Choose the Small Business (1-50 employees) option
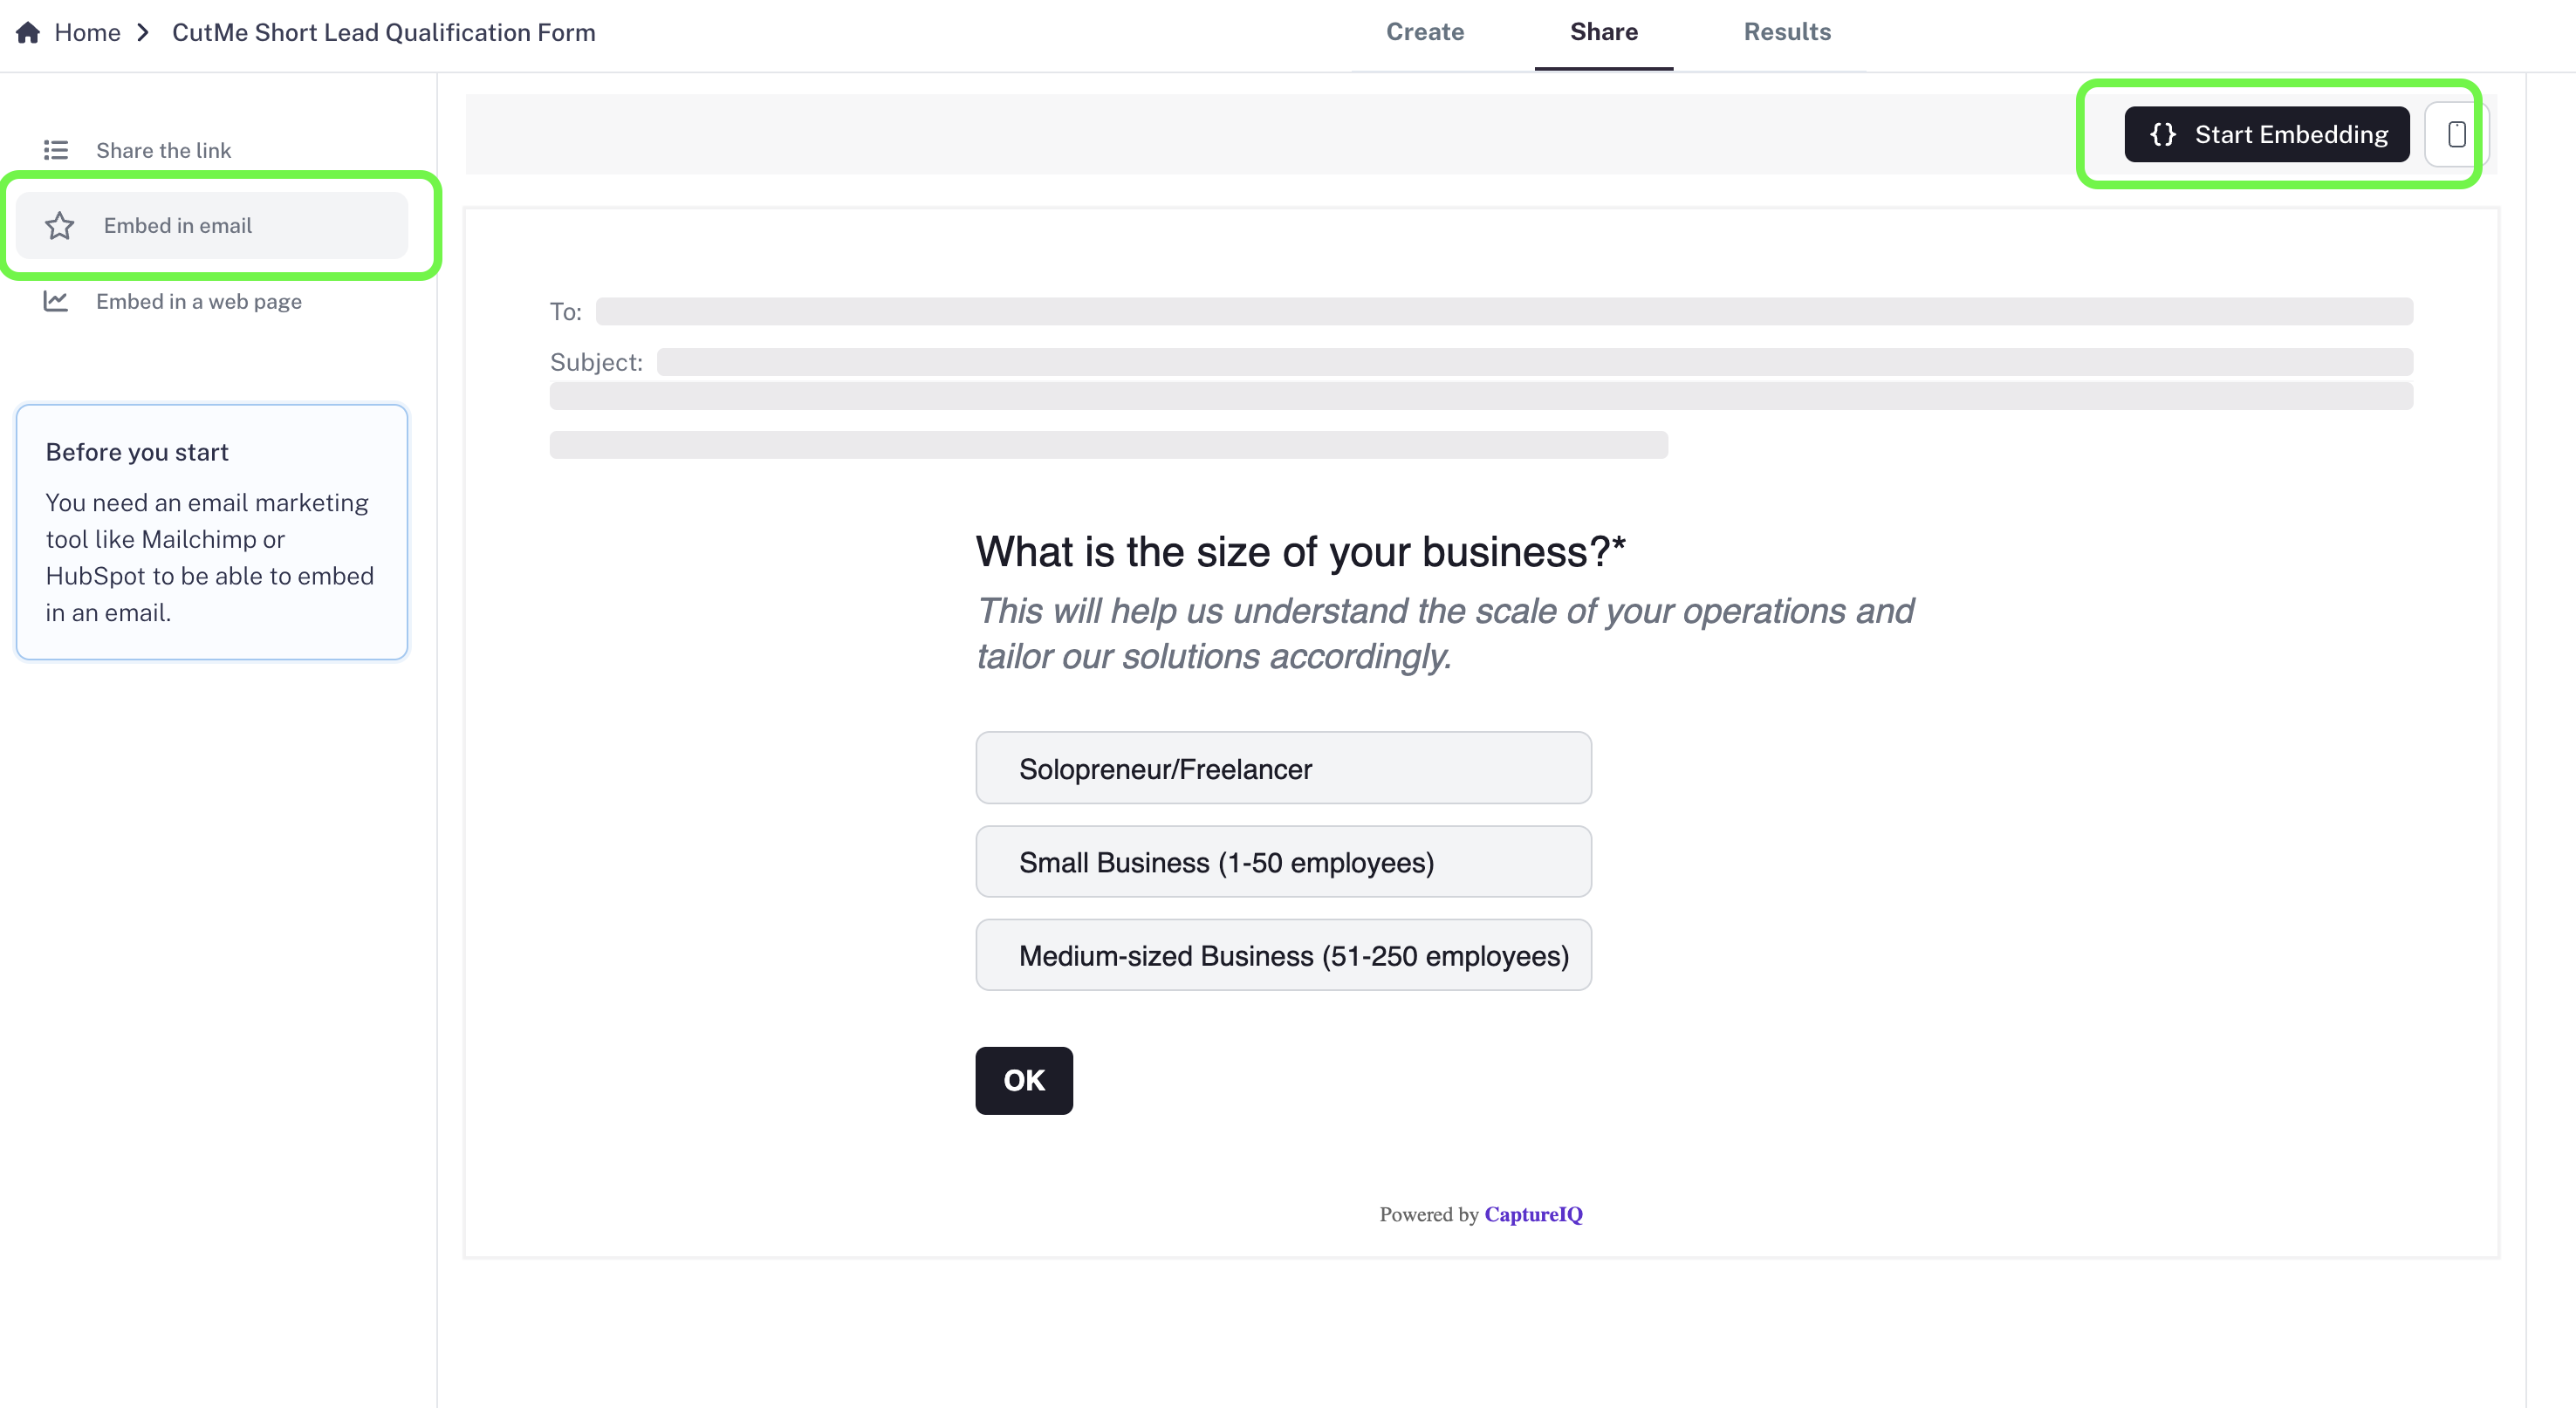The width and height of the screenshot is (2576, 1408). [1283, 861]
